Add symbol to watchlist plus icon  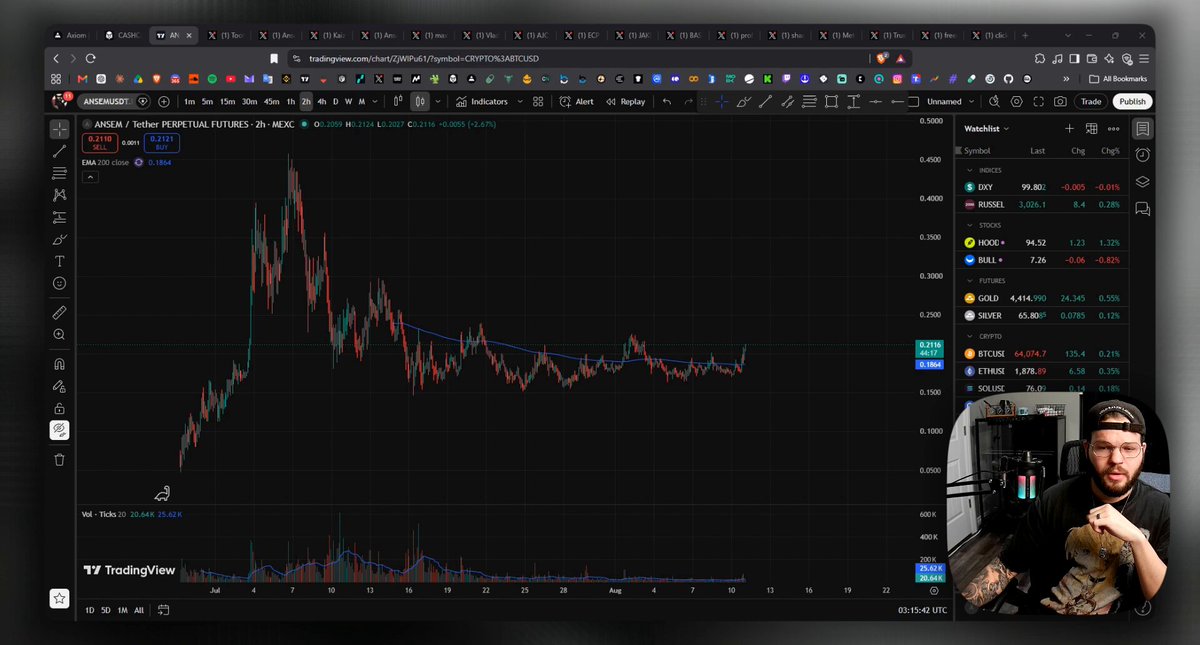tap(1069, 129)
